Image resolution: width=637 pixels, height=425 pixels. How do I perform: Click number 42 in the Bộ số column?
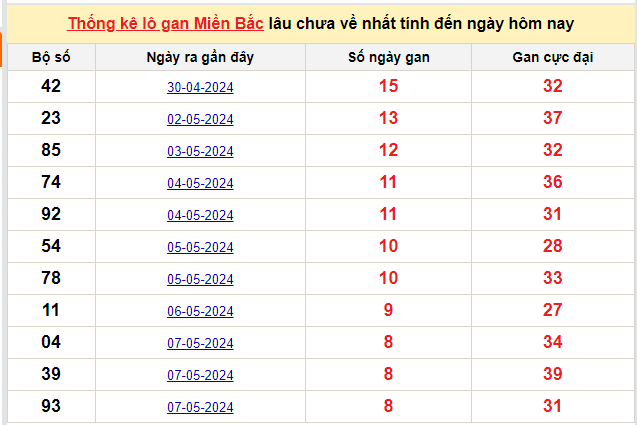(51, 86)
